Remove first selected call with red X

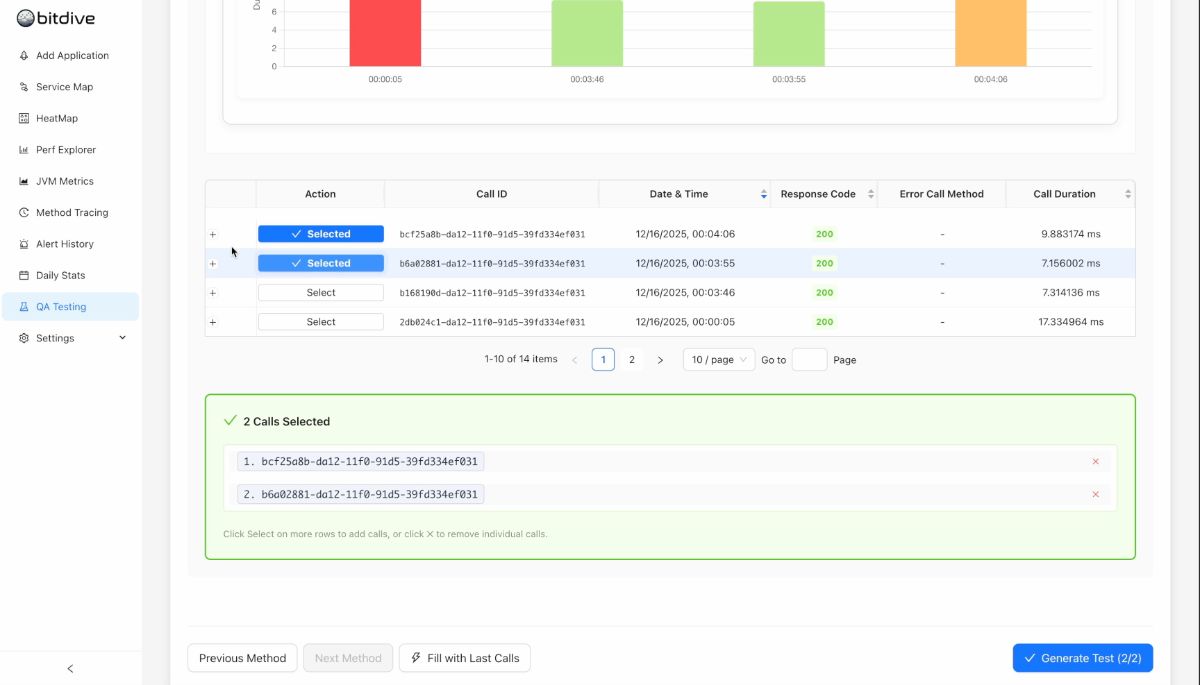(x=1095, y=462)
